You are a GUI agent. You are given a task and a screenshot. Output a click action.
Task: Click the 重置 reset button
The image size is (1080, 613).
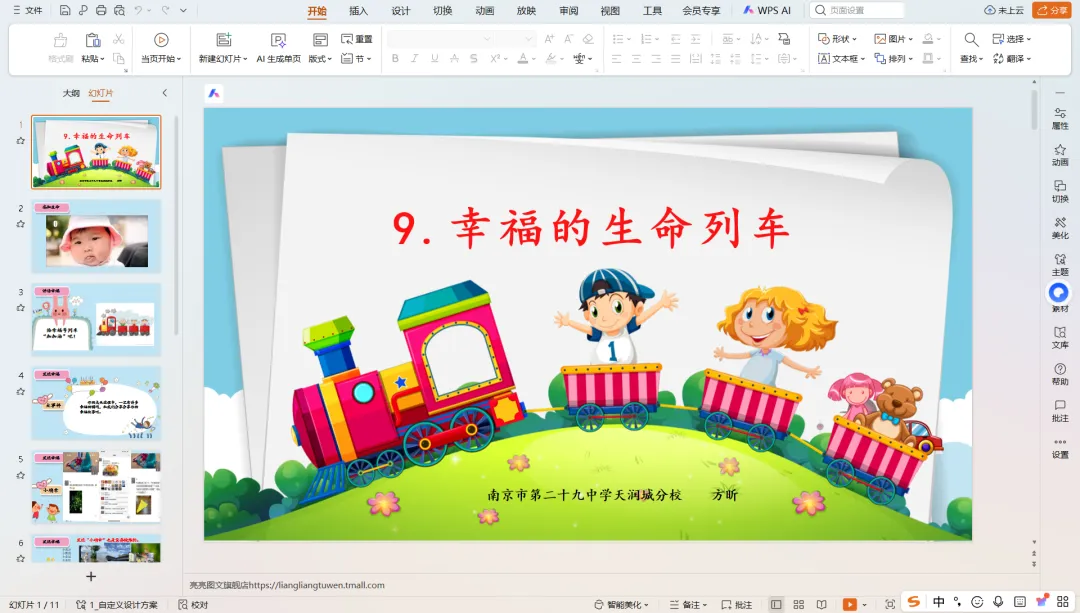357,39
